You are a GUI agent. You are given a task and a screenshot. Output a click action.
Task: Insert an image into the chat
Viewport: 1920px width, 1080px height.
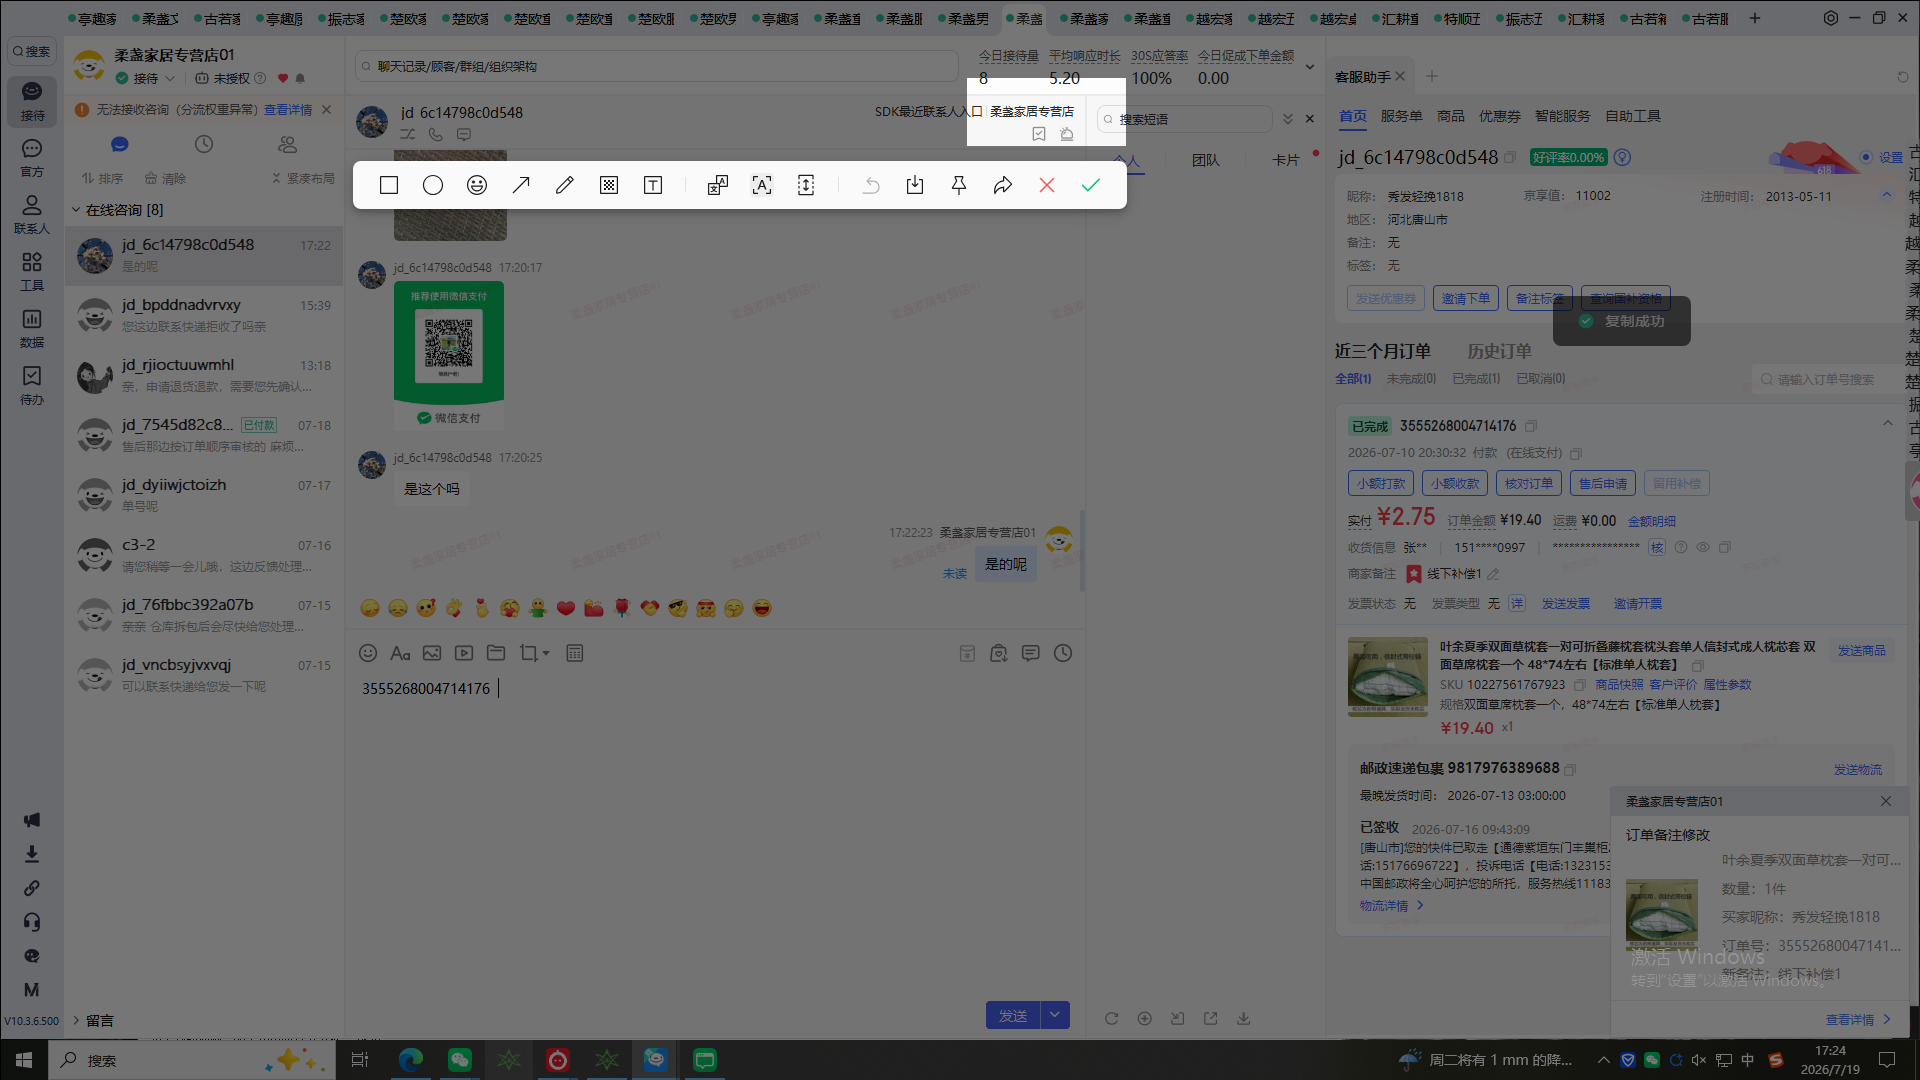tap(432, 653)
